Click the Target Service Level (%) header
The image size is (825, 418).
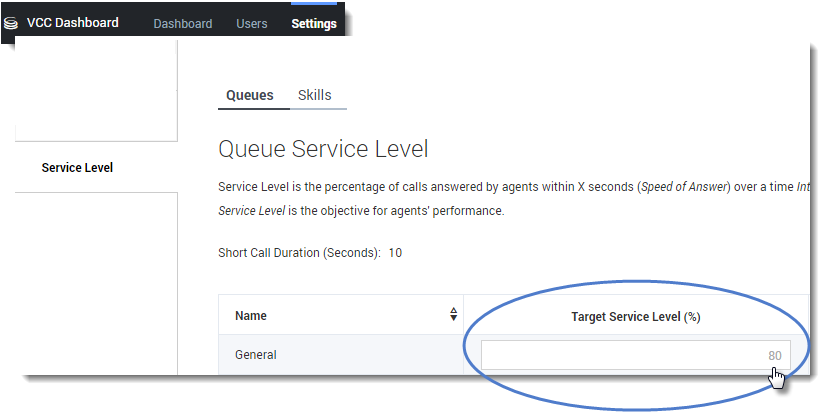point(635,316)
